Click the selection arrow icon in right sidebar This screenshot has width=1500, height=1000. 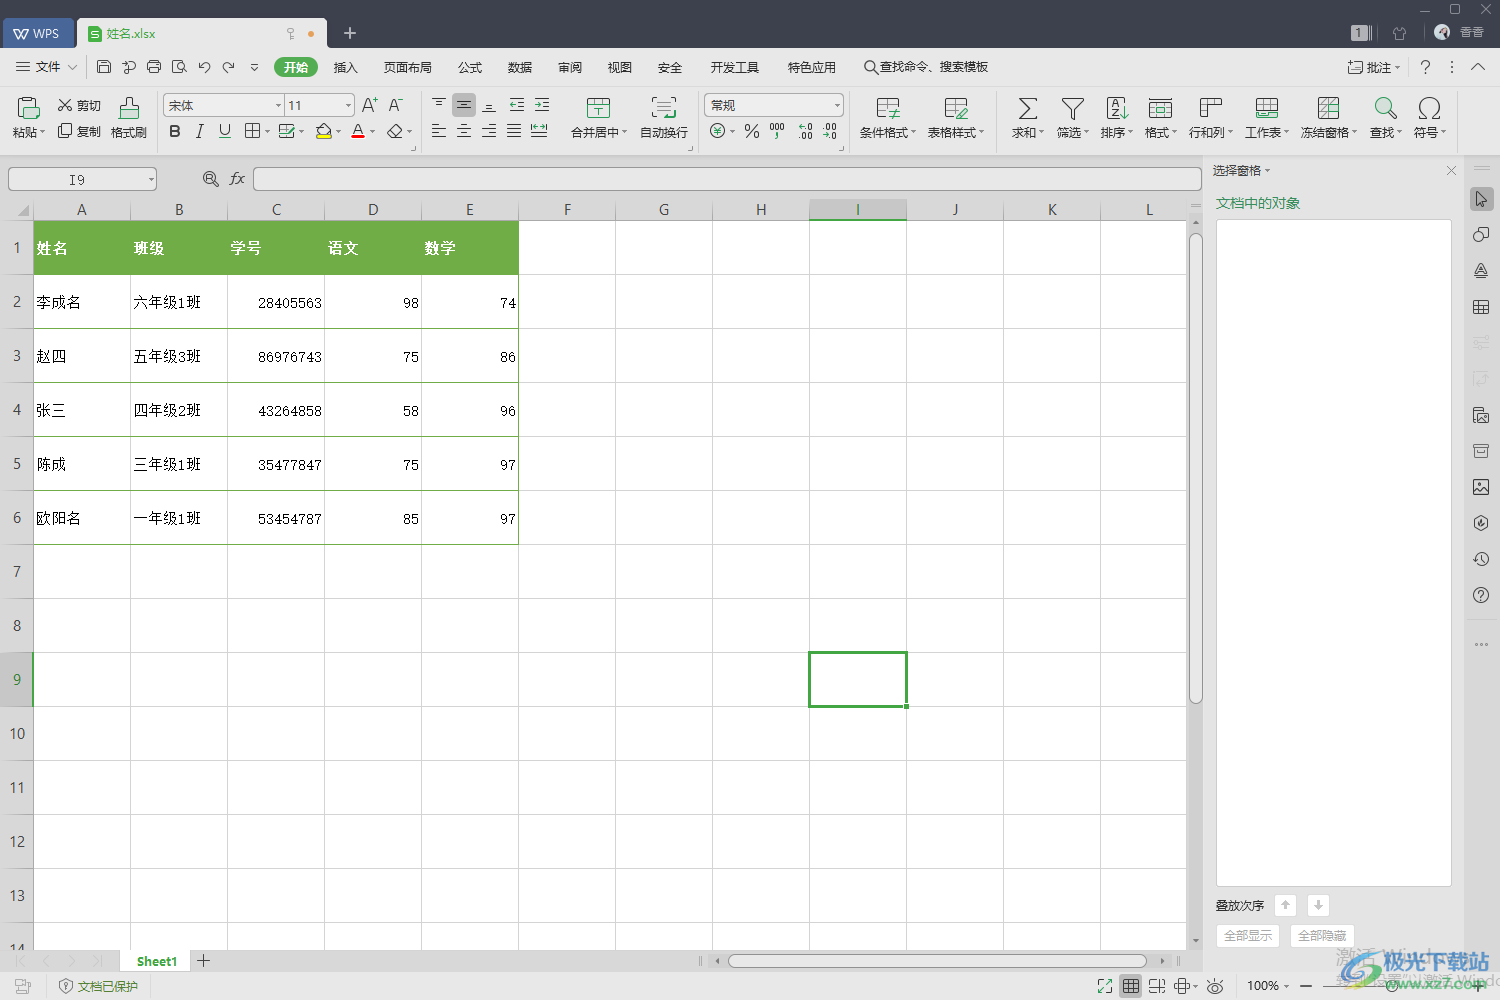click(x=1481, y=199)
